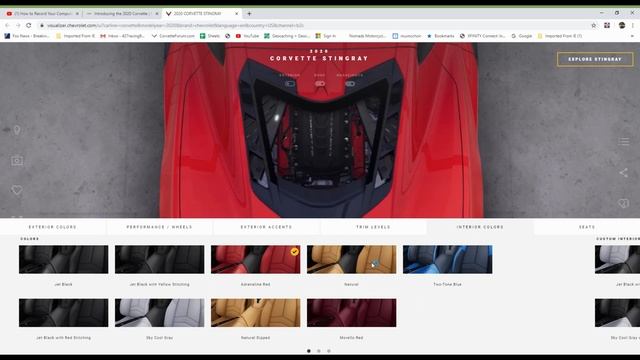This screenshot has height=360, width=640.
Task: Open the XFINITY Connect bookmark
Action: pyautogui.click(x=482, y=36)
